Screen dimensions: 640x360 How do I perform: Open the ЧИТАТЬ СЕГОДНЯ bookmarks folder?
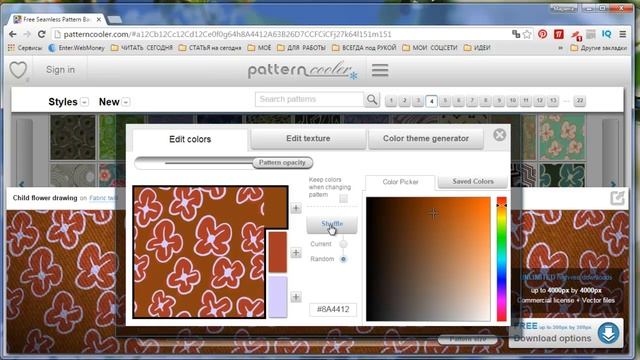[x=142, y=48]
